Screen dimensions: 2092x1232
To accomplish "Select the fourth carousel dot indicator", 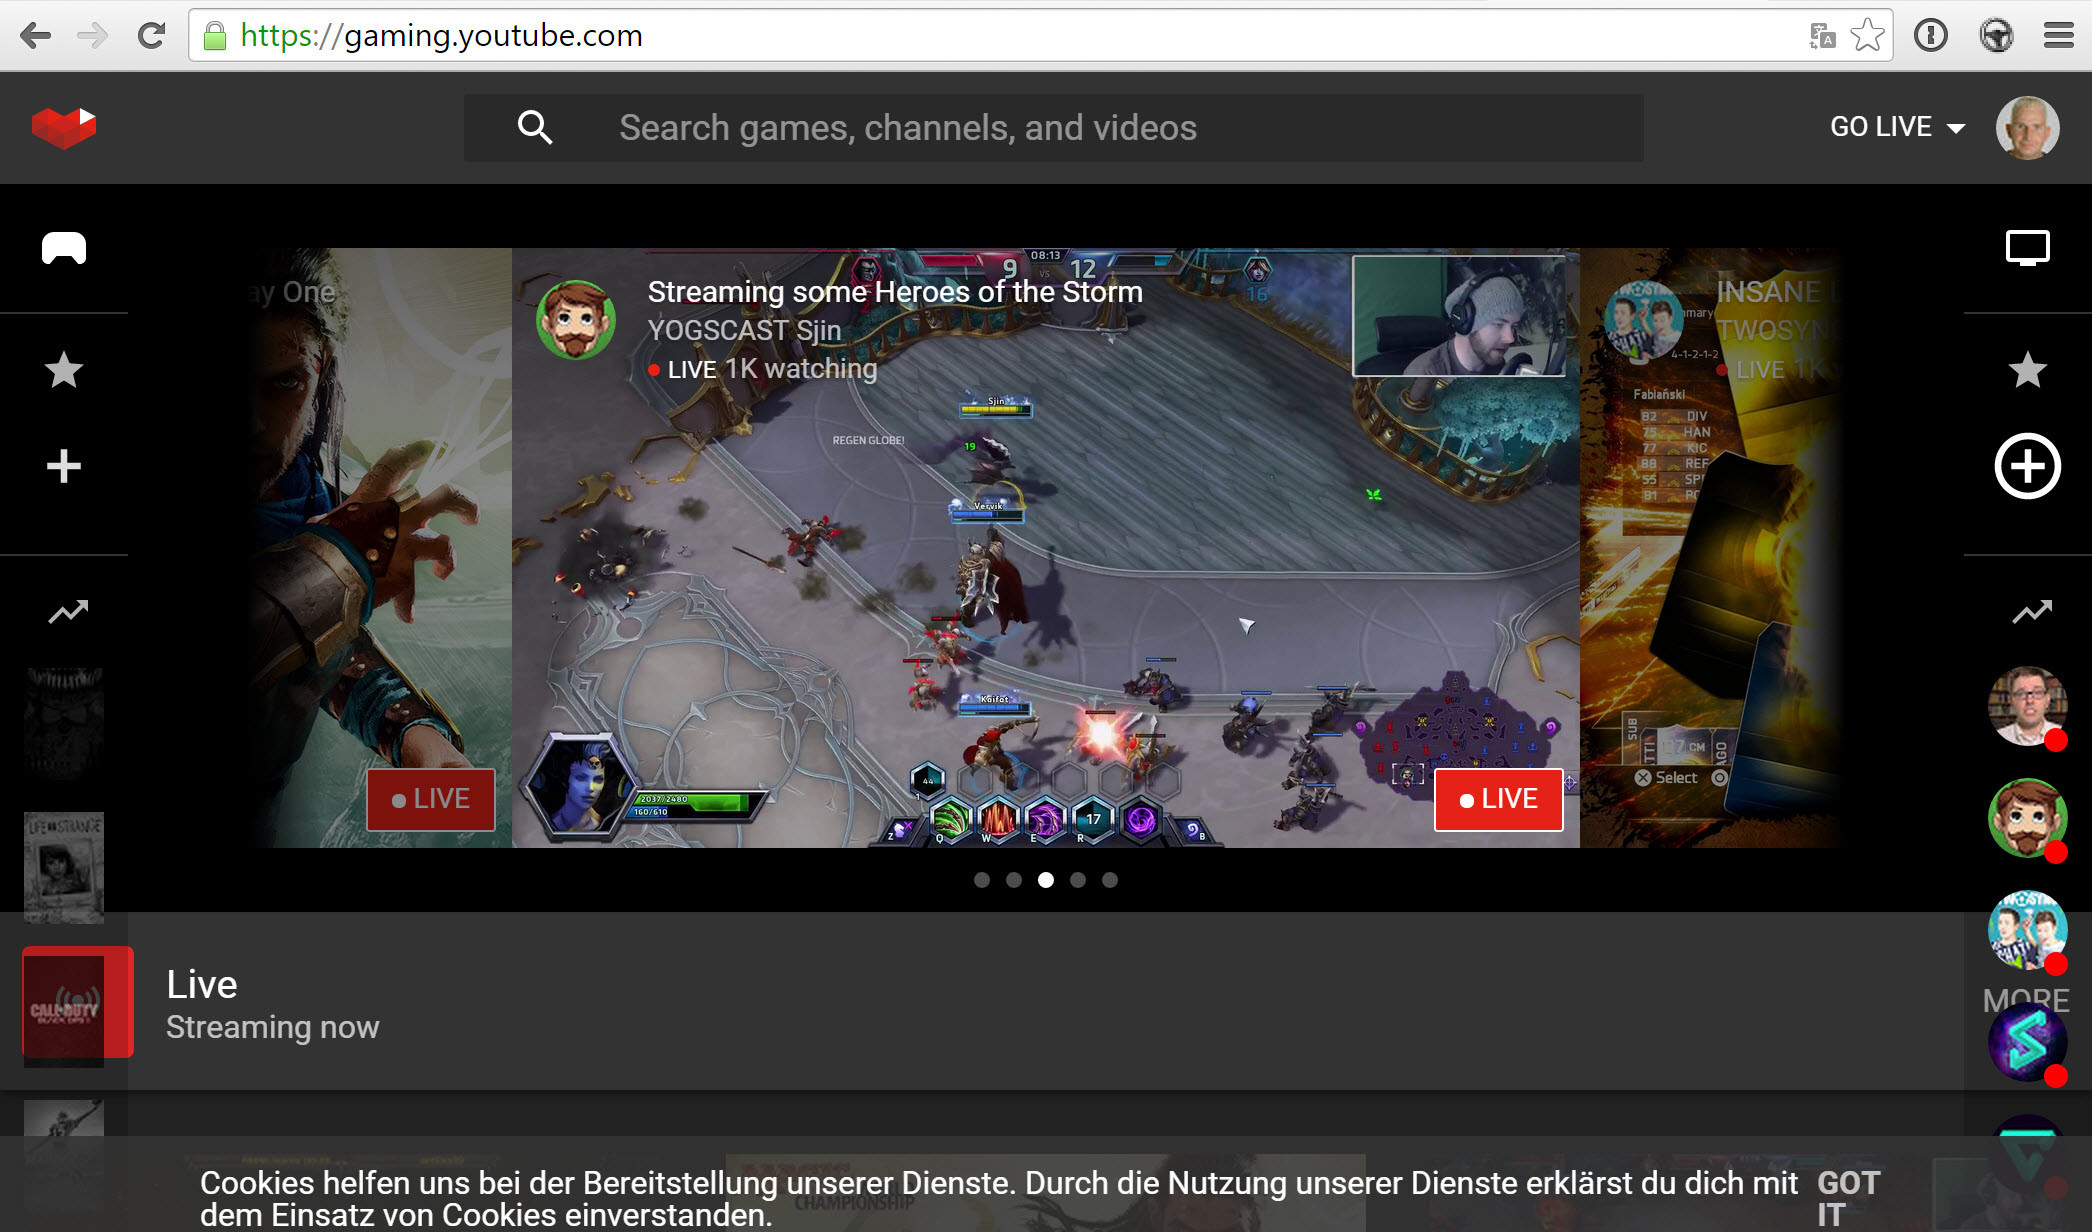I will (1078, 880).
